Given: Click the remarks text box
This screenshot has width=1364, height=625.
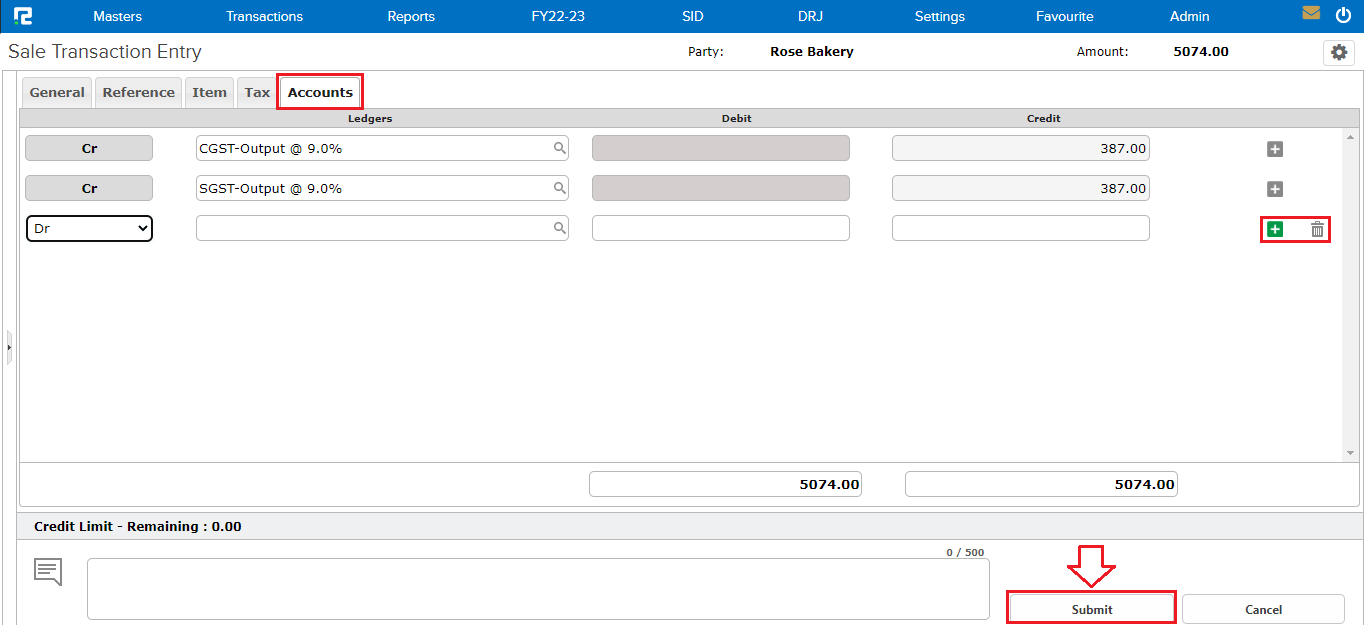Looking at the screenshot, I should click(x=538, y=588).
